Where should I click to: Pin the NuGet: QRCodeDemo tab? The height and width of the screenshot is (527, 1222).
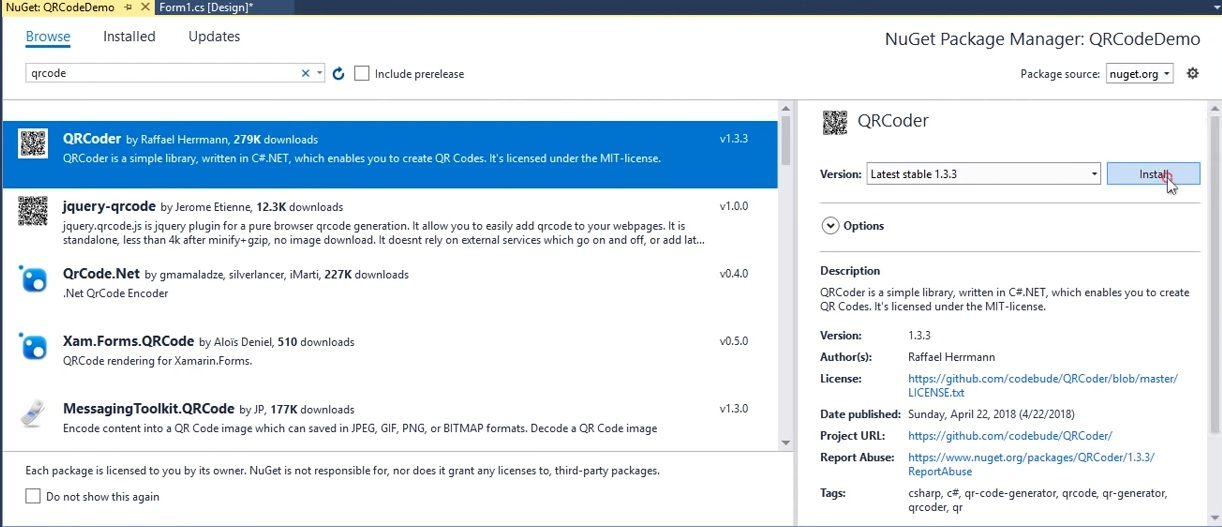pos(128,7)
